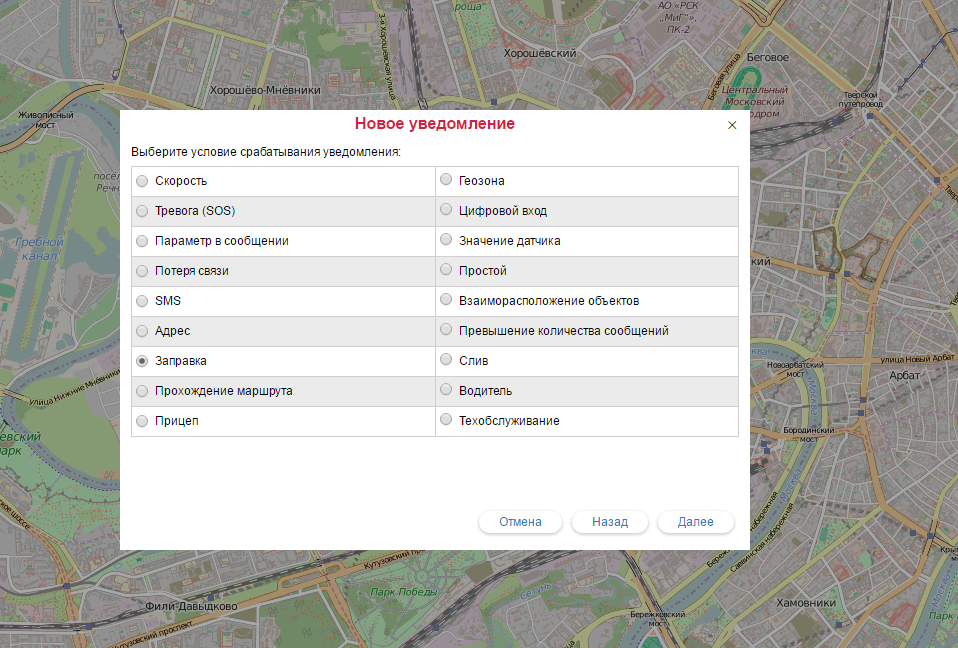
Task: Pick Взаиморасположение объектов condition
Action: [445, 301]
